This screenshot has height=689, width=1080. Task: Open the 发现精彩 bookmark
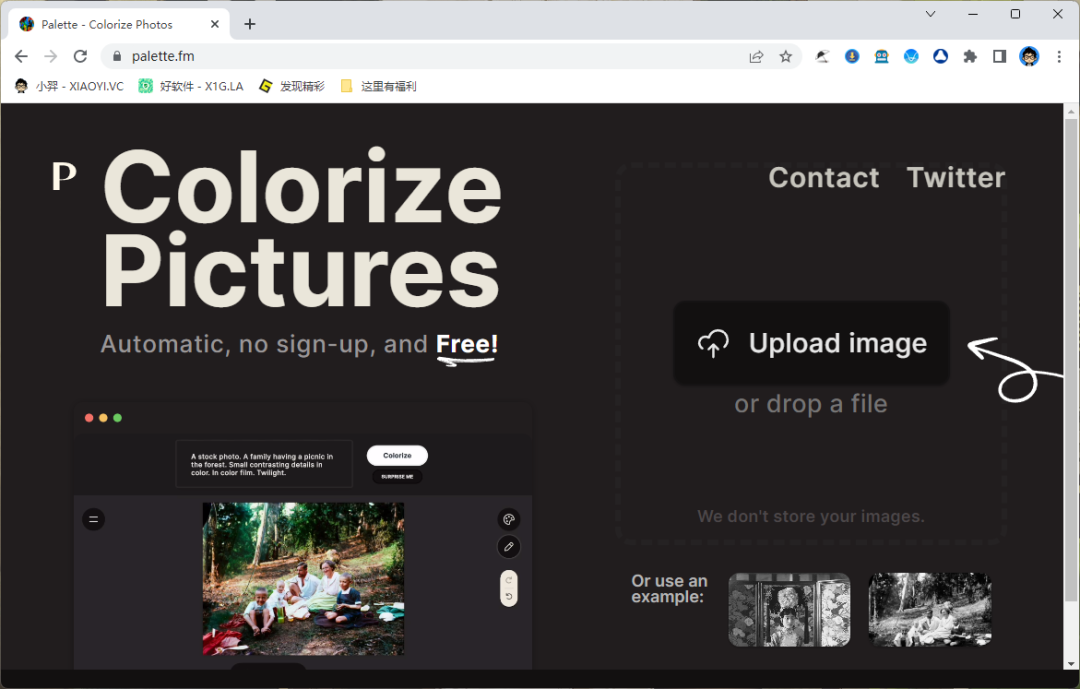tap(292, 86)
